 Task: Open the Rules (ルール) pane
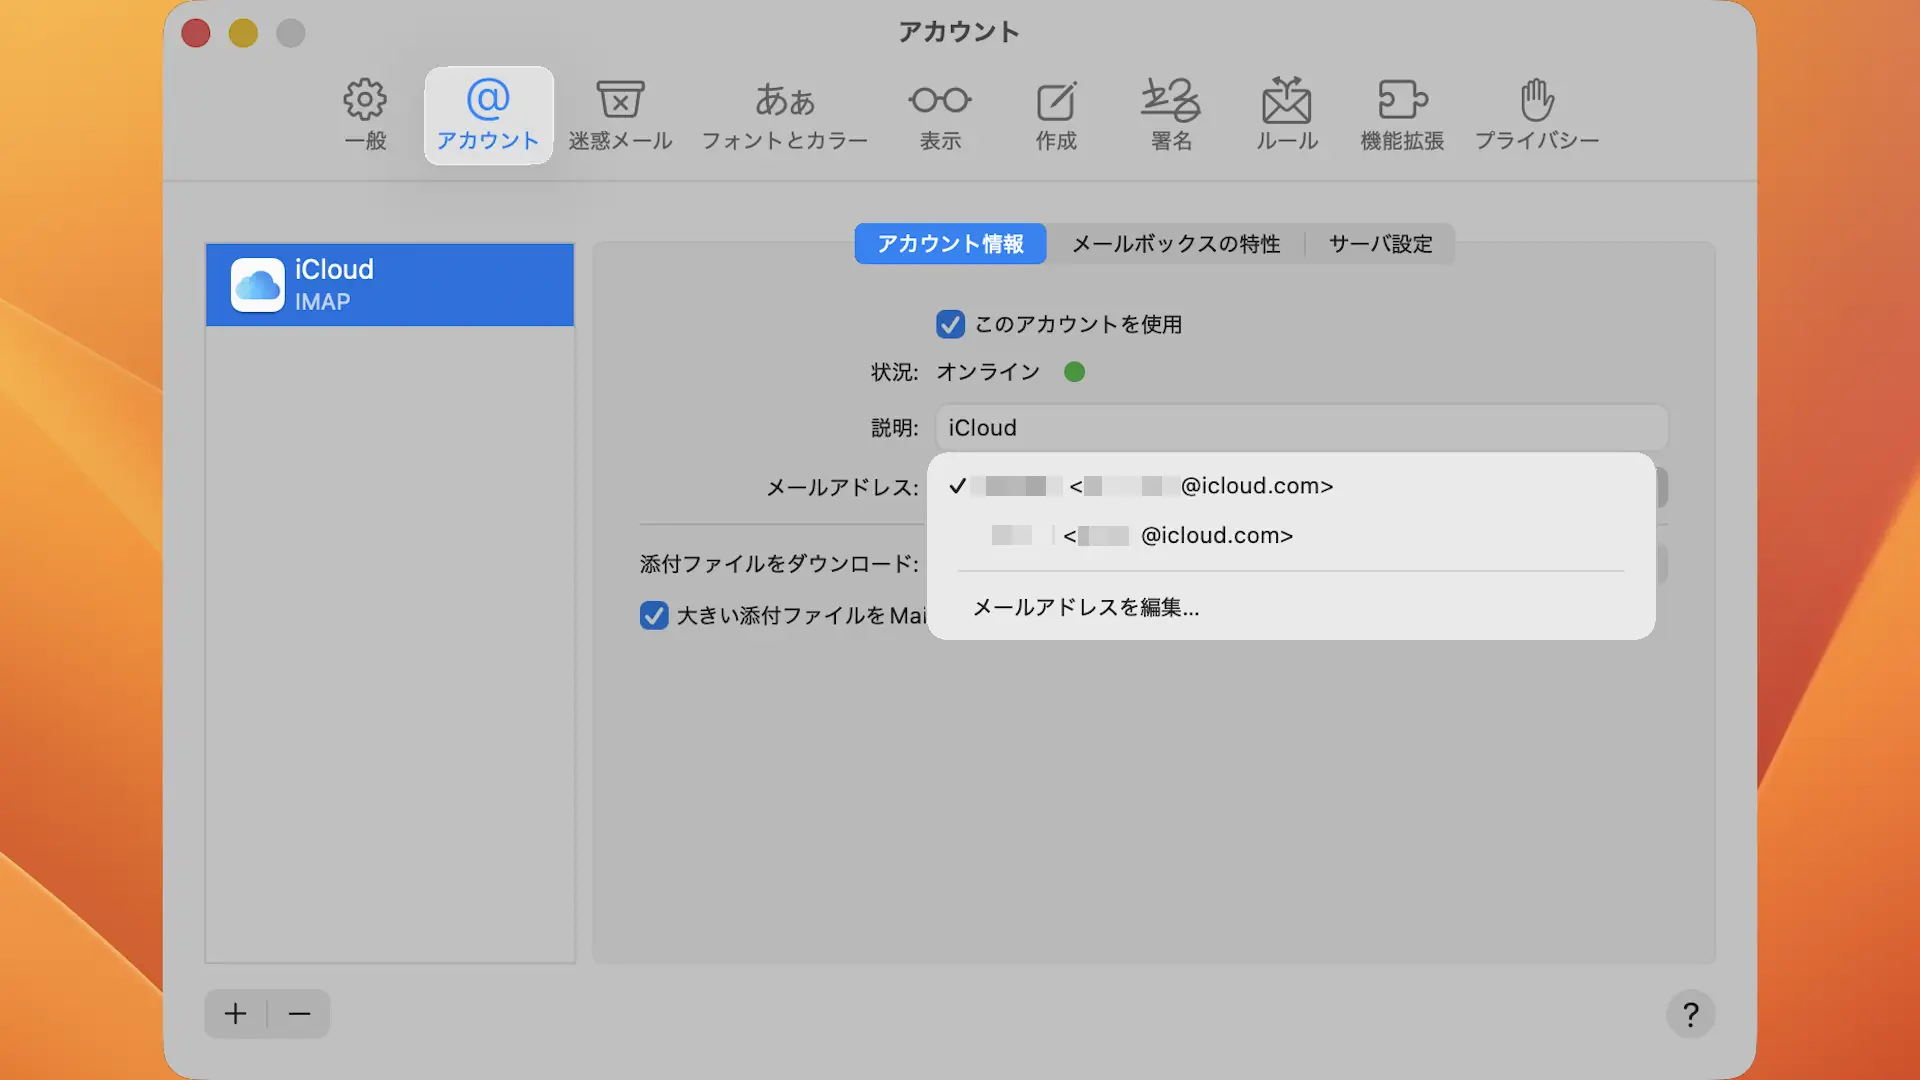(x=1287, y=114)
